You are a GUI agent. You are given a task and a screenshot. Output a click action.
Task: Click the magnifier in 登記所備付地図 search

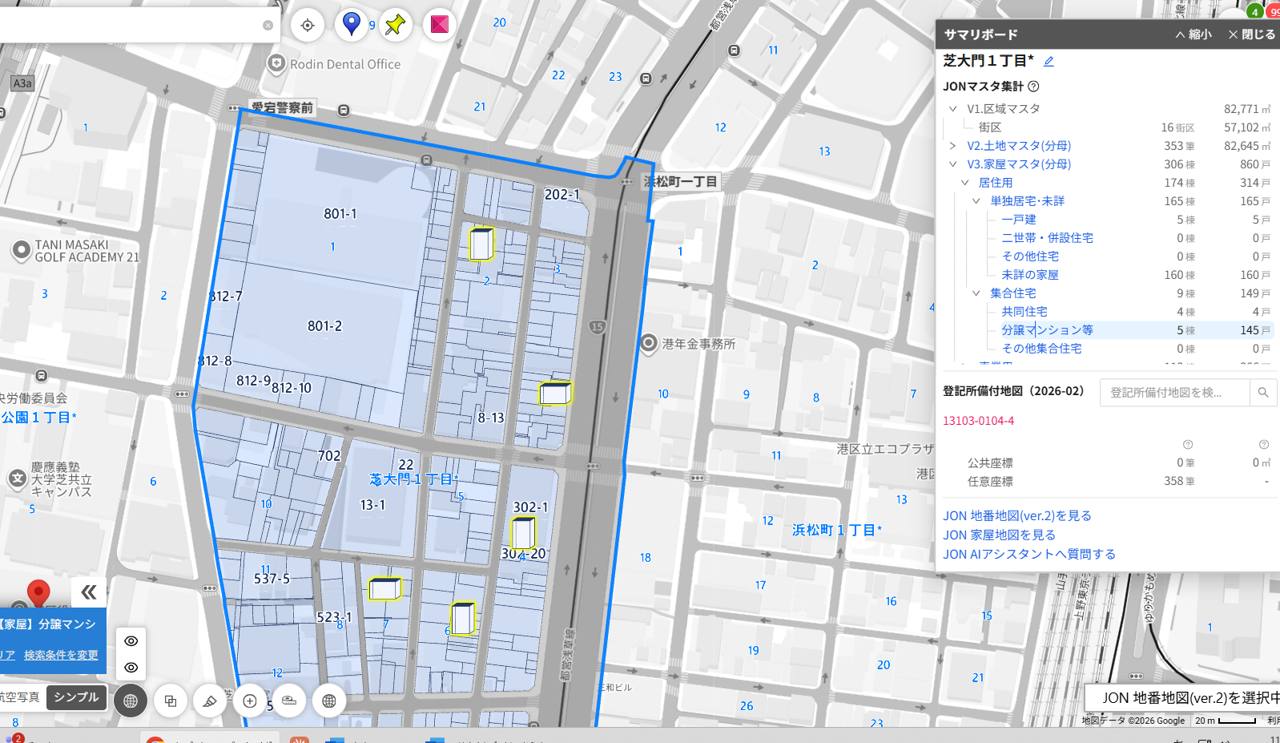pos(1263,393)
